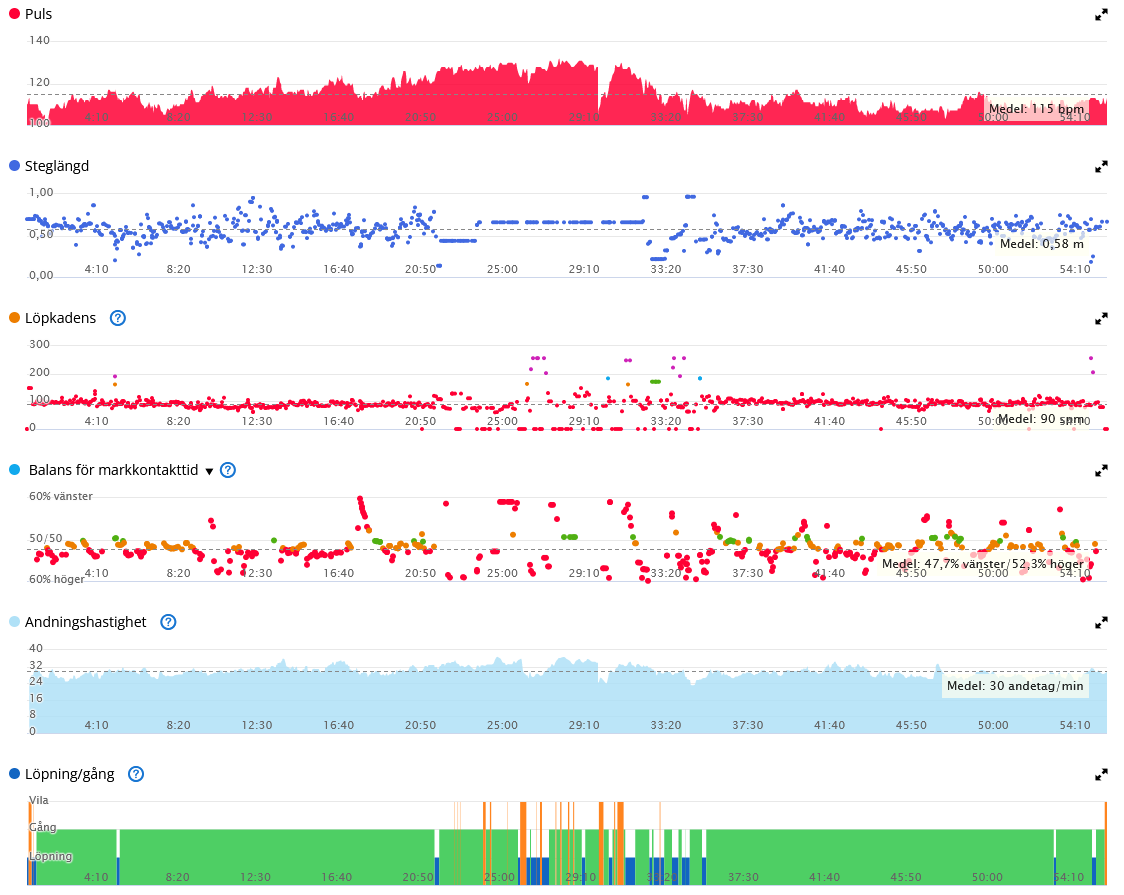1124x895 pixels.
Task: Expand the Balans för markkontakttid chart
Action: coord(1101,471)
